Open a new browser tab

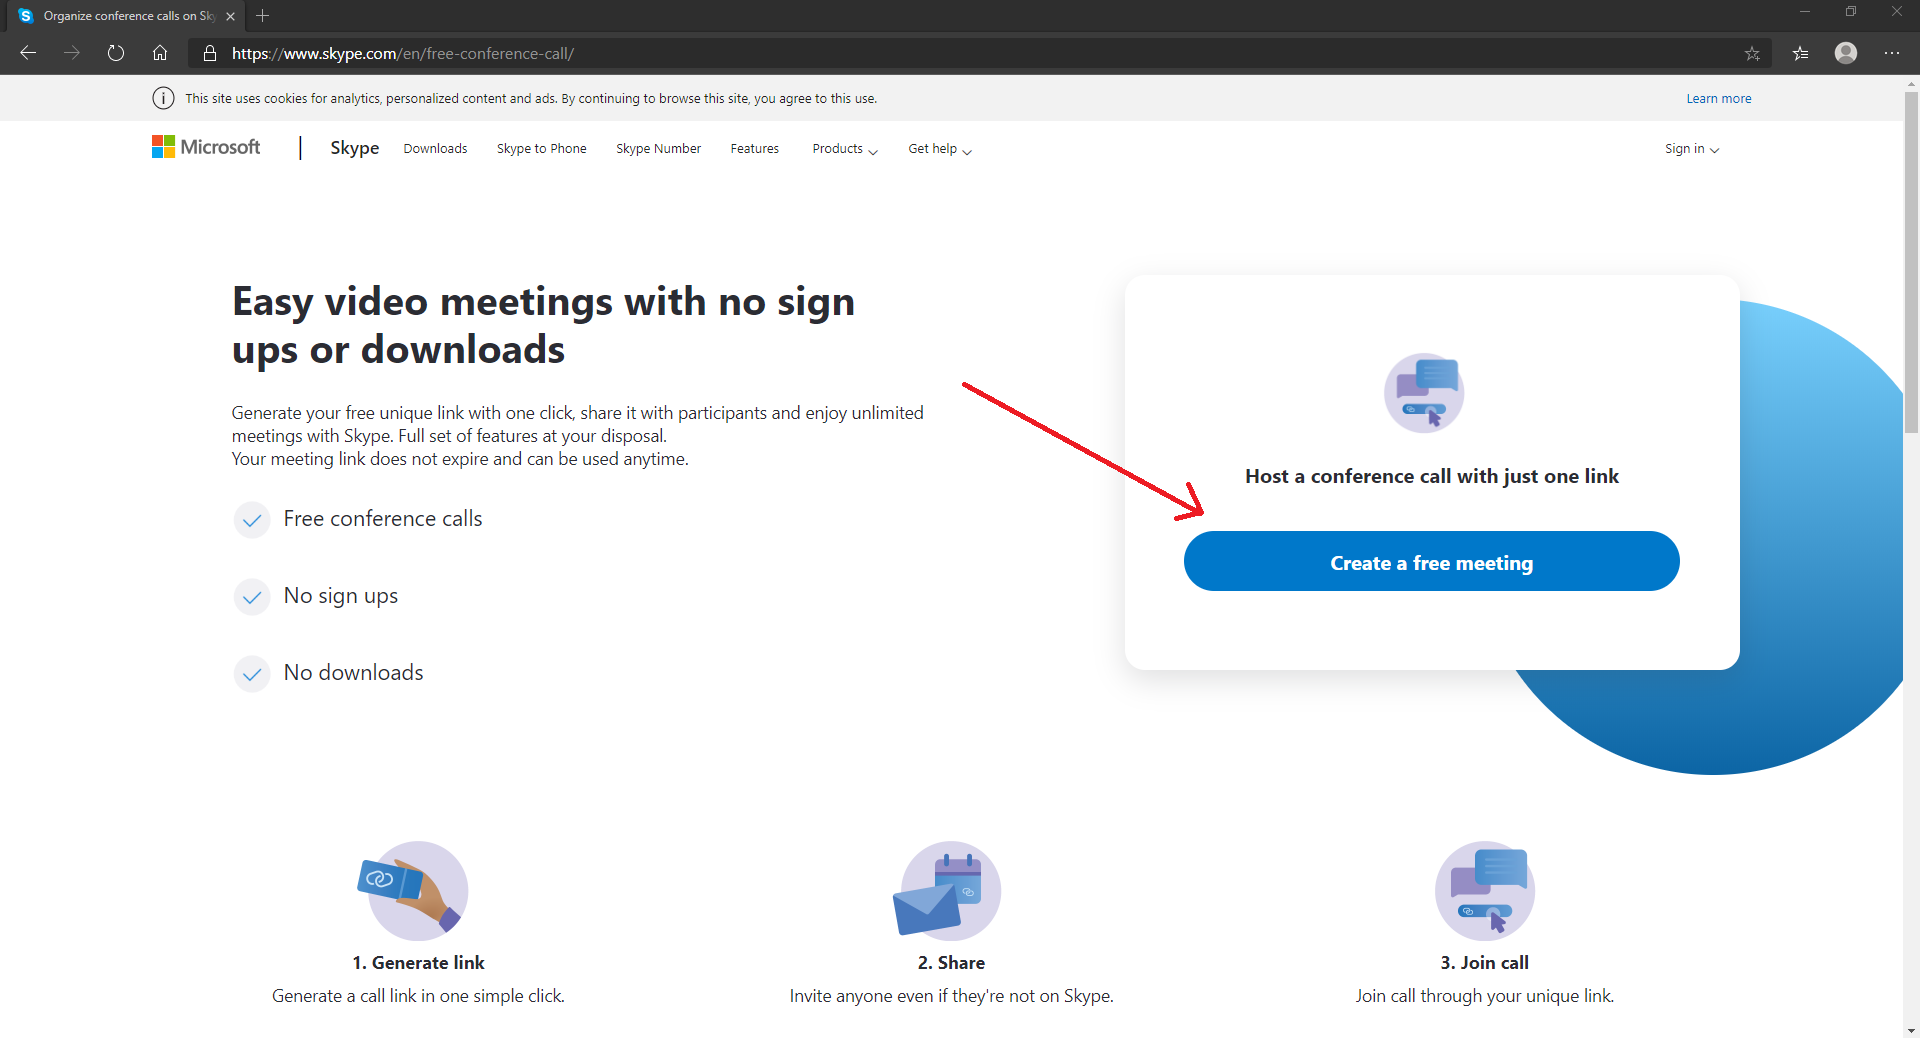pos(263,16)
